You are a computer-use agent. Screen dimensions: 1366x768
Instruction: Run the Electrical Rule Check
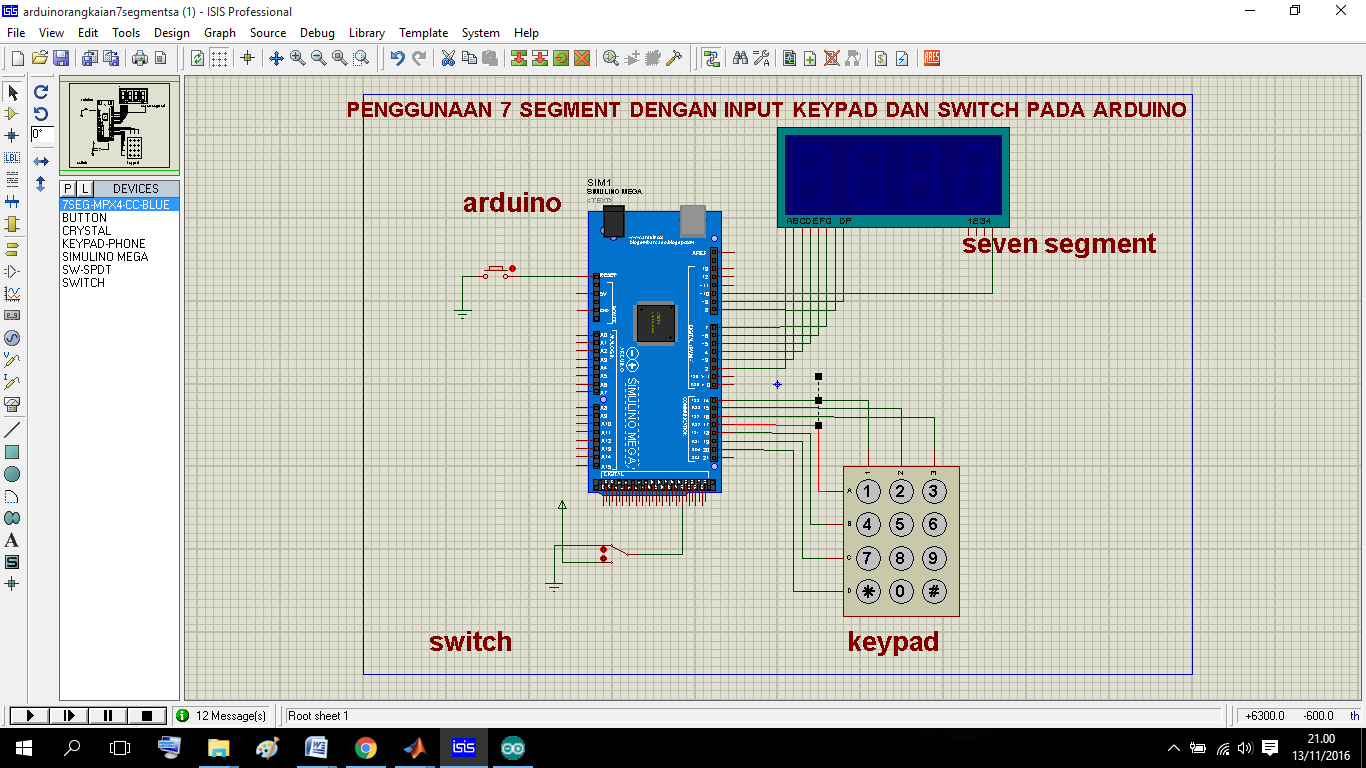coord(903,58)
